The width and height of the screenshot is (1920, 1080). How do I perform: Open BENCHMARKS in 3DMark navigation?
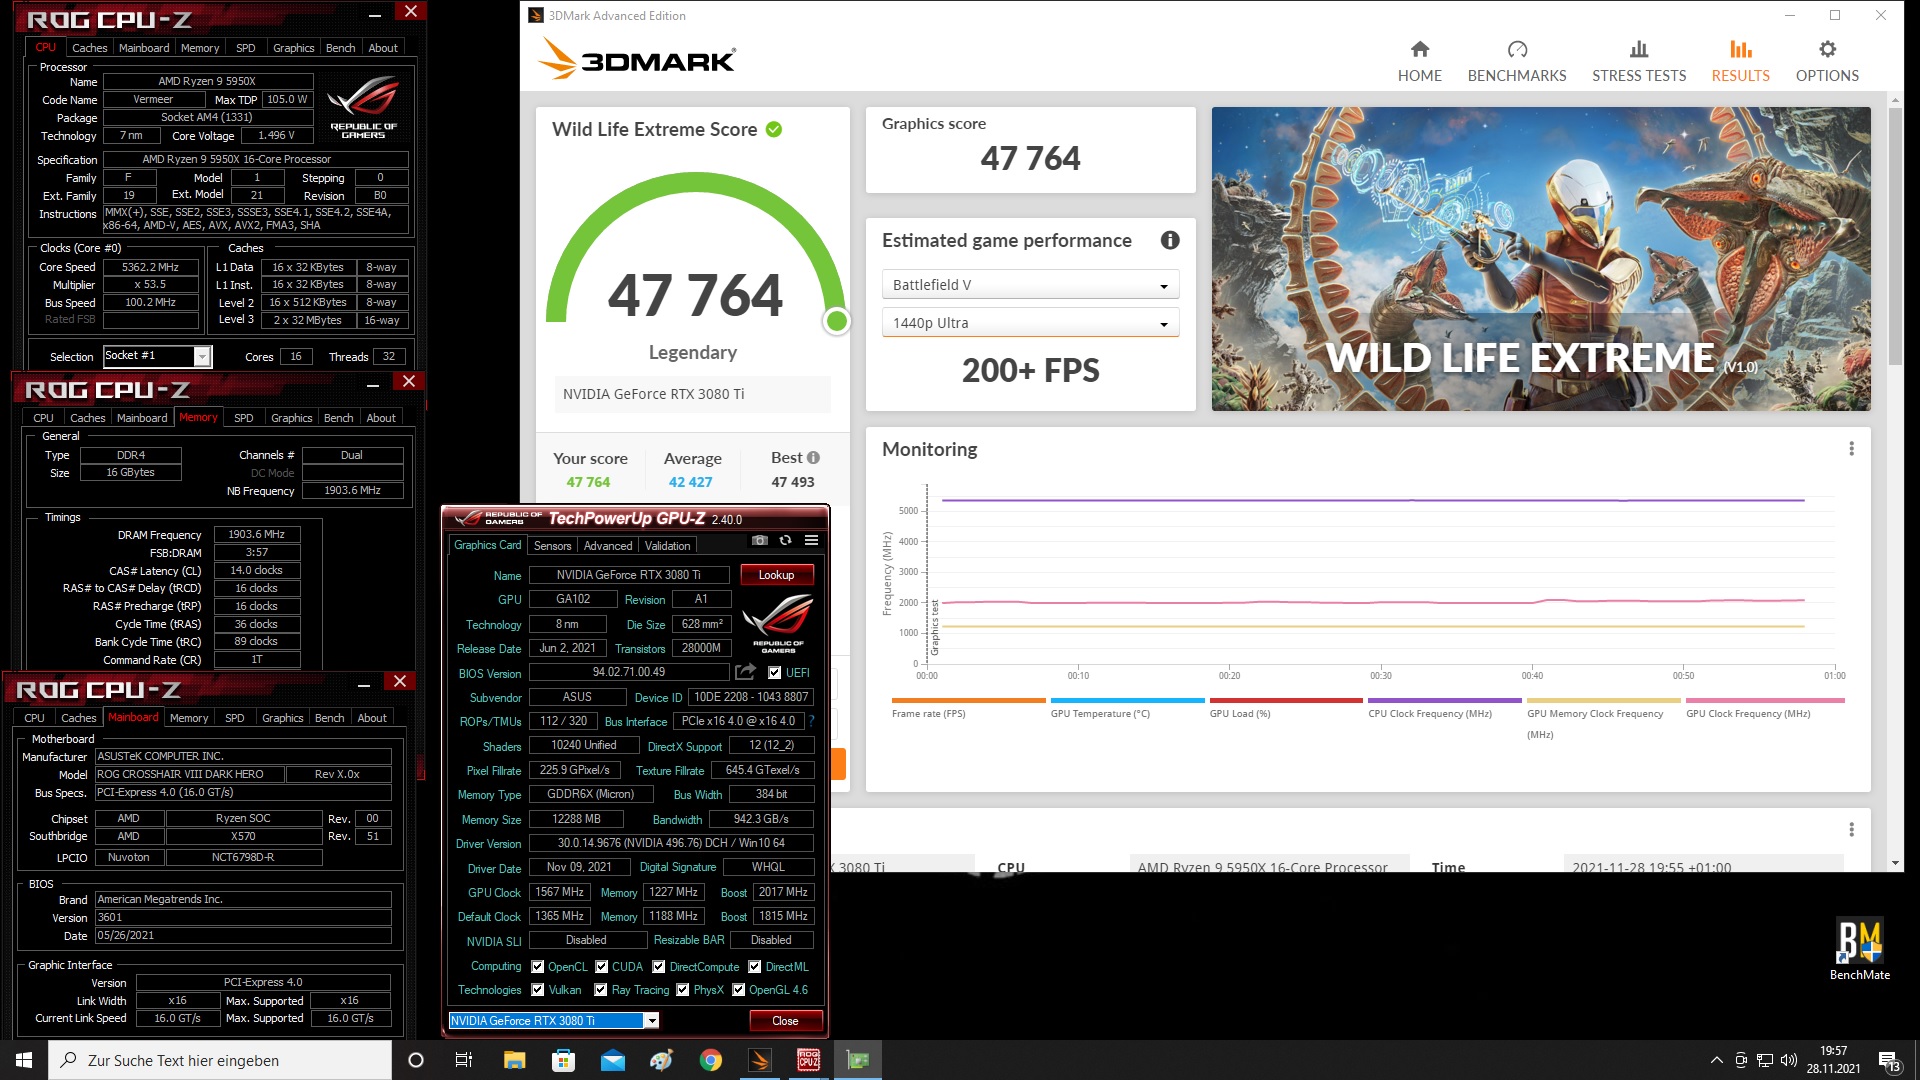click(x=1516, y=61)
